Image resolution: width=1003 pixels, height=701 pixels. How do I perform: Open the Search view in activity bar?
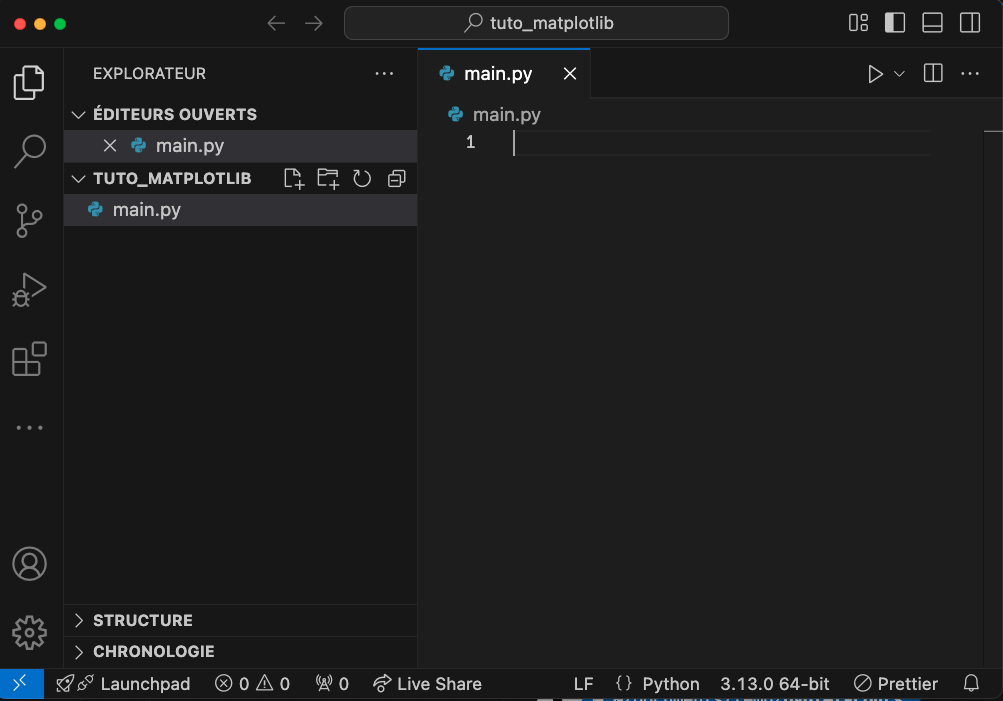pyautogui.click(x=29, y=151)
